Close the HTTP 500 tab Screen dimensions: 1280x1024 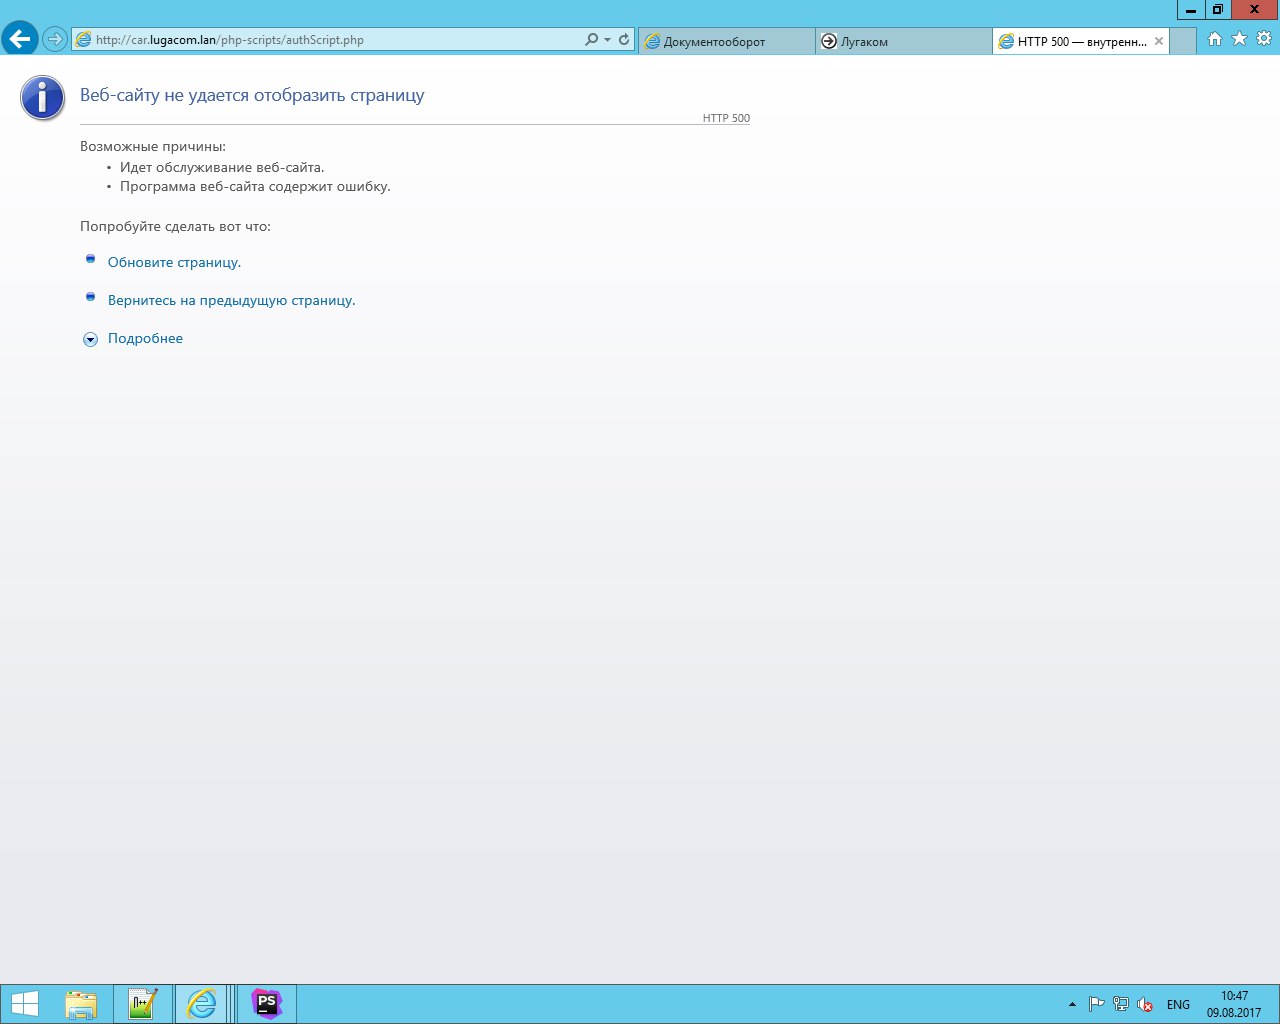(1159, 41)
